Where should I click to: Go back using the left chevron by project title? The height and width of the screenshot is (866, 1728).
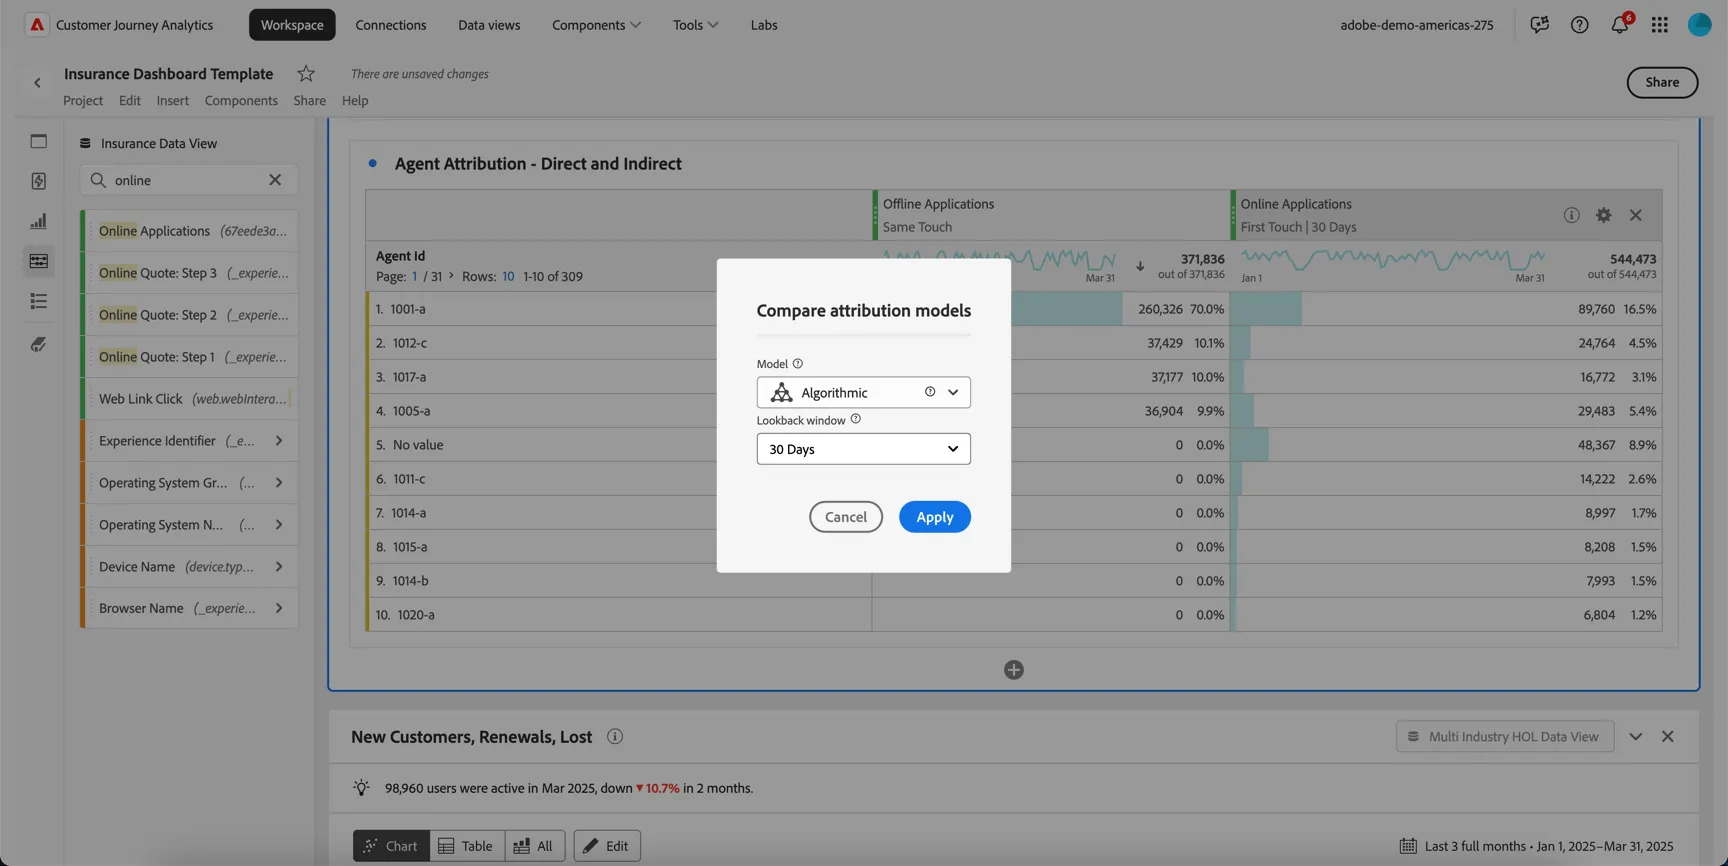coord(37,83)
